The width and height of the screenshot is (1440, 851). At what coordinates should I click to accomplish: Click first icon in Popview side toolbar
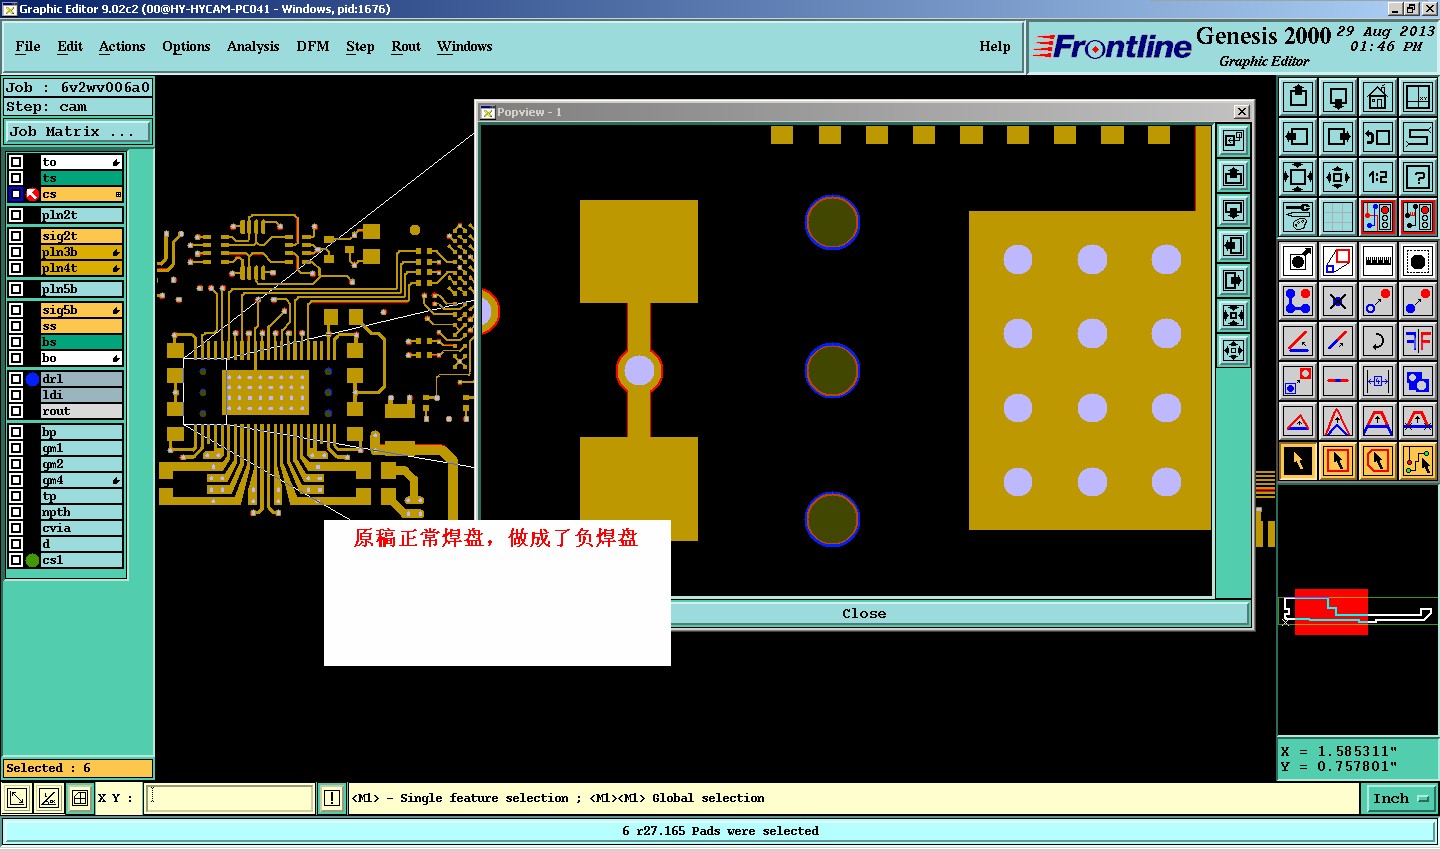click(1234, 141)
